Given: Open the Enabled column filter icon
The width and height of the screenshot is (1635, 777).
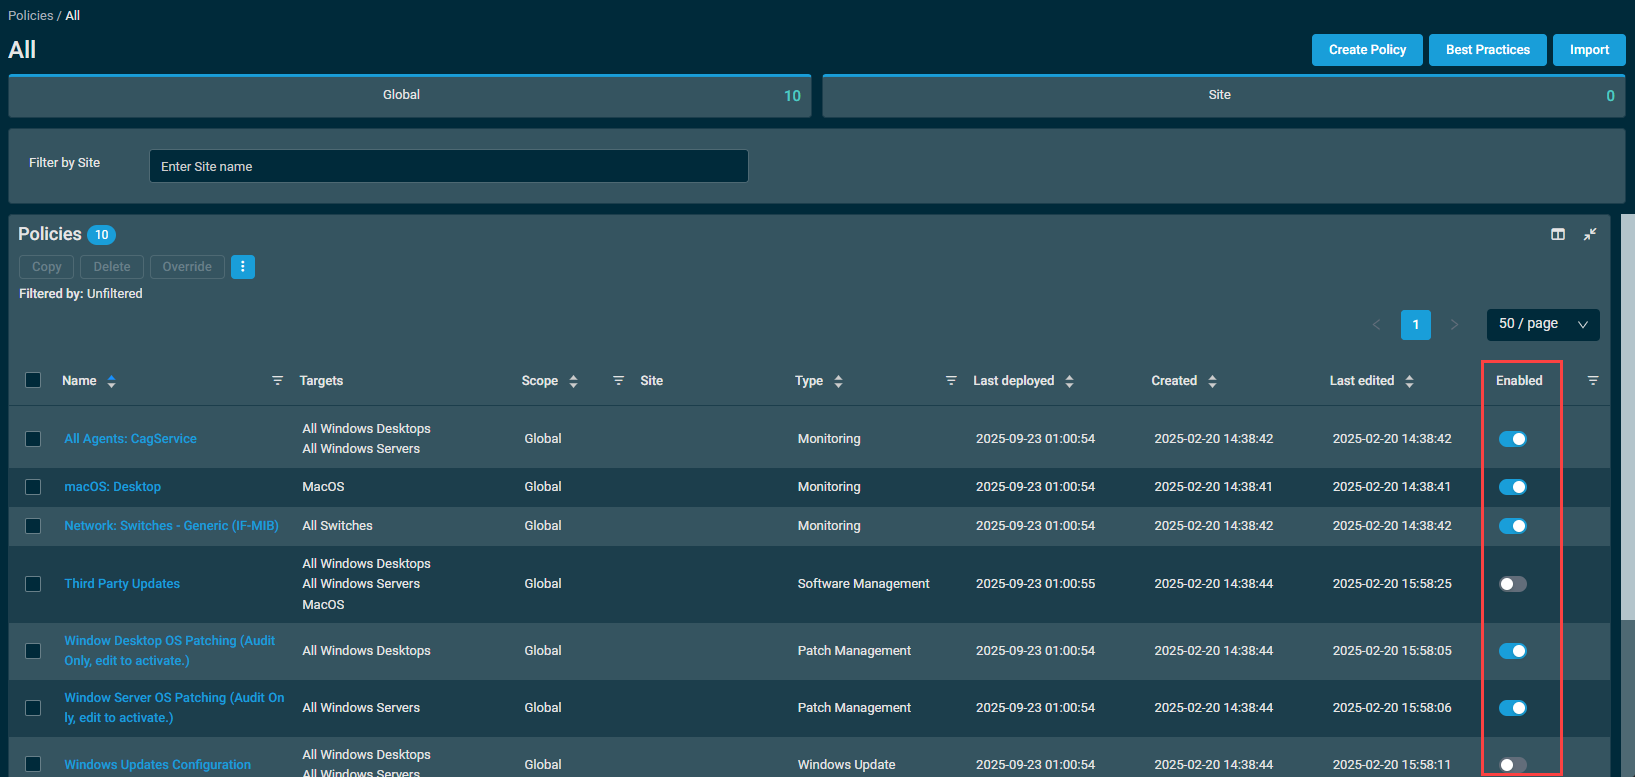Looking at the screenshot, I should click(x=1593, y=381).
